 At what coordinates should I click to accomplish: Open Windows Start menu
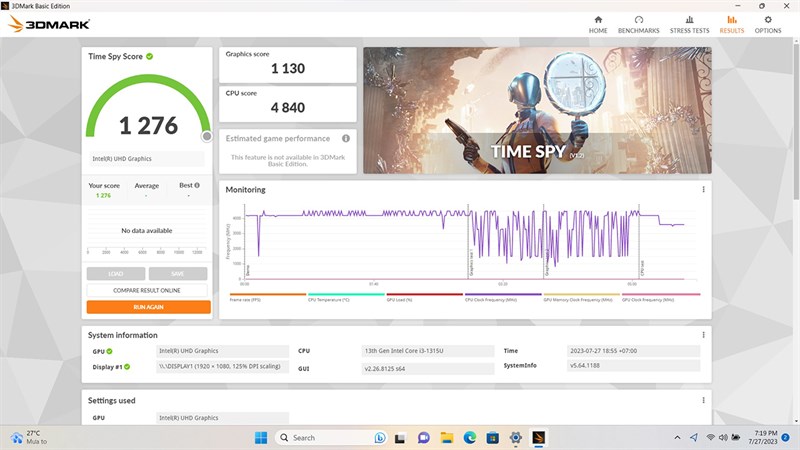click(x=261, y=438)
